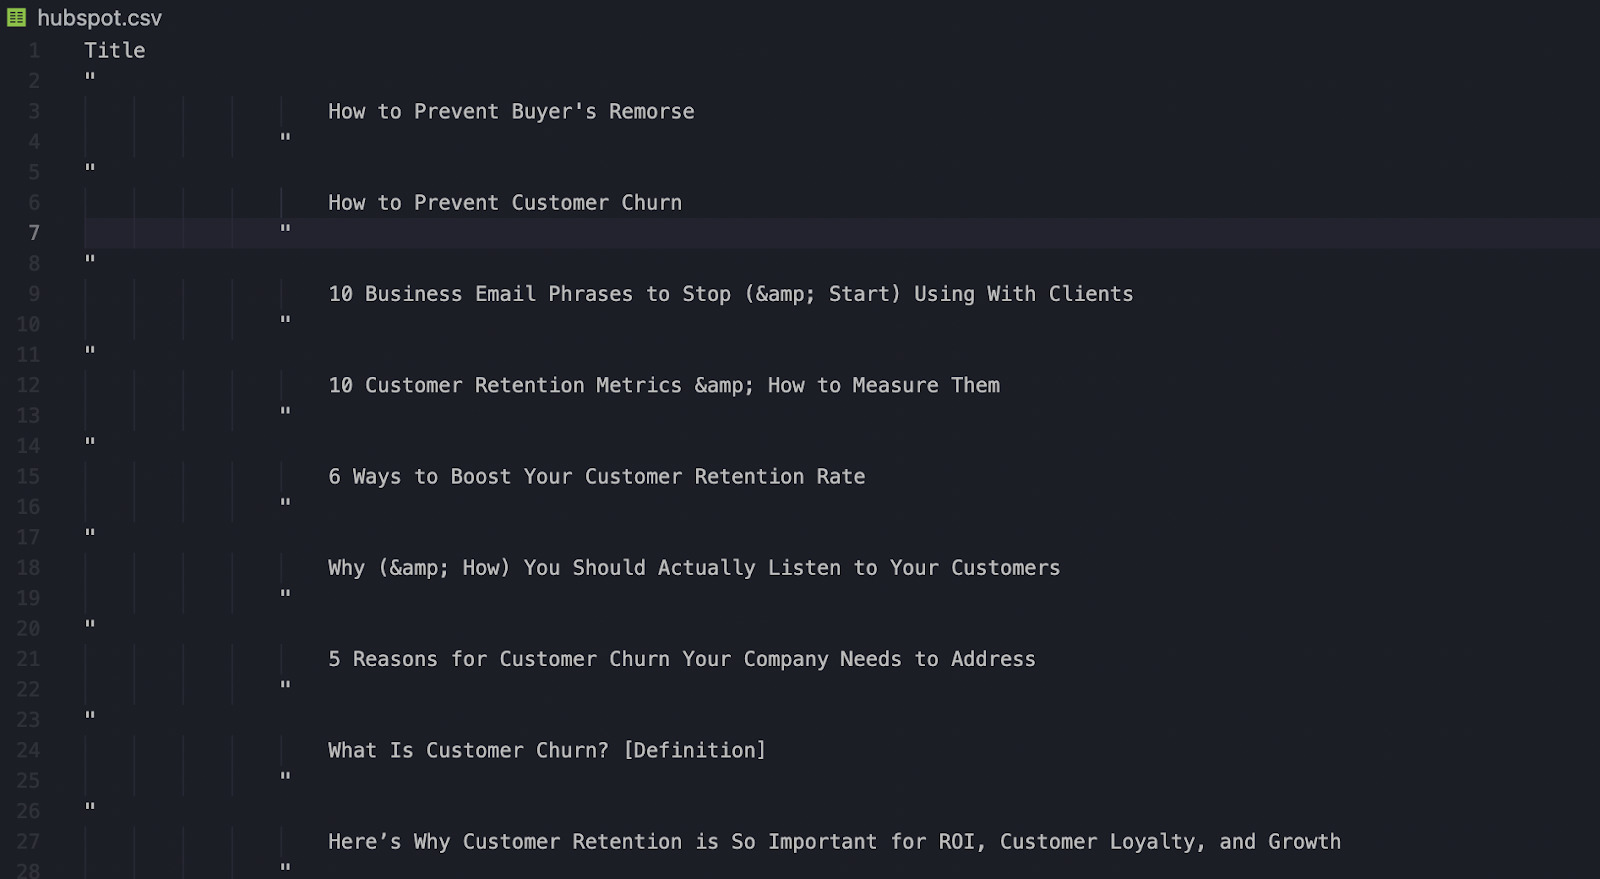Click the 'Why (& How) You Should Actually Listen' line
This screenshot has width=1600, height=879.
[x=694, y=568]
